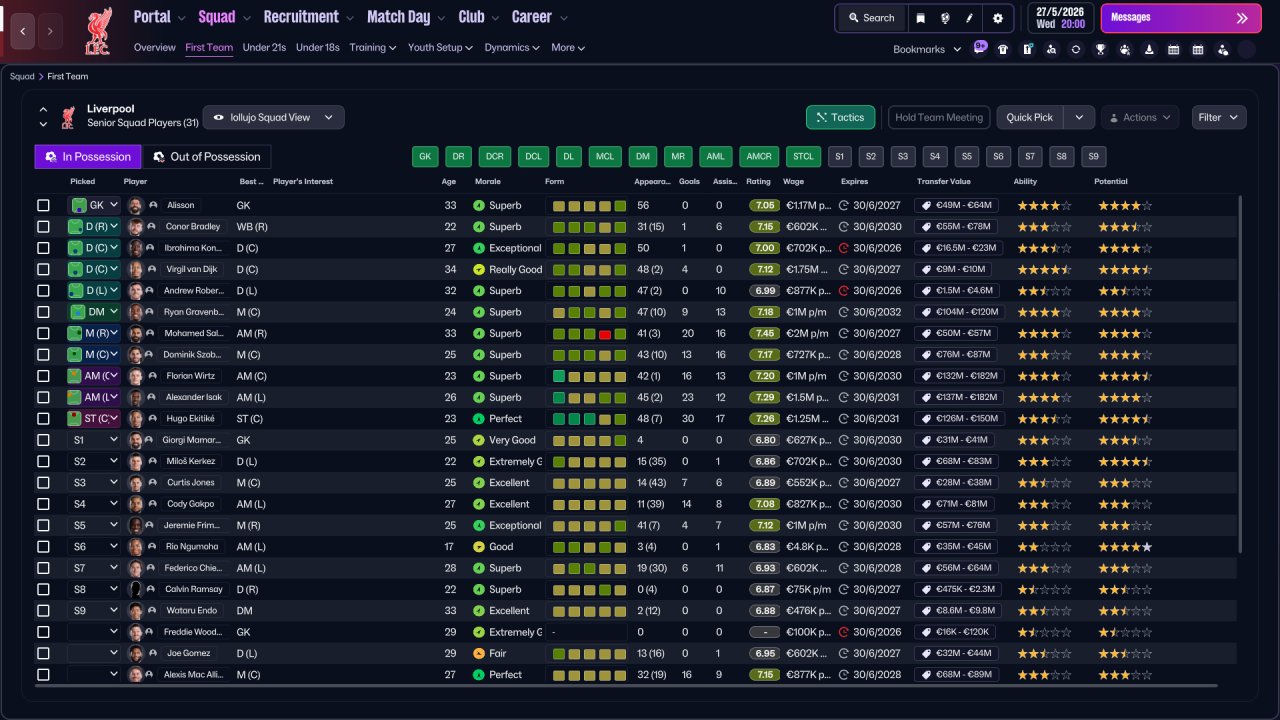Switch to the Under 21s tab
This screenshot has height=720, width=1280.
point(264,47)
